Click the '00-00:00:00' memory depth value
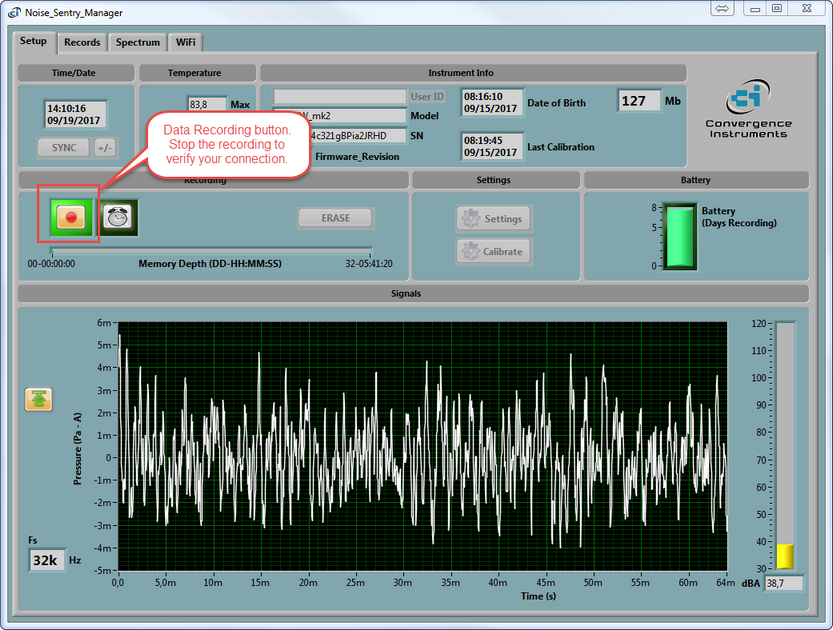Image resolution: width=833 pixels, height=630 pixels. (52, 263)
